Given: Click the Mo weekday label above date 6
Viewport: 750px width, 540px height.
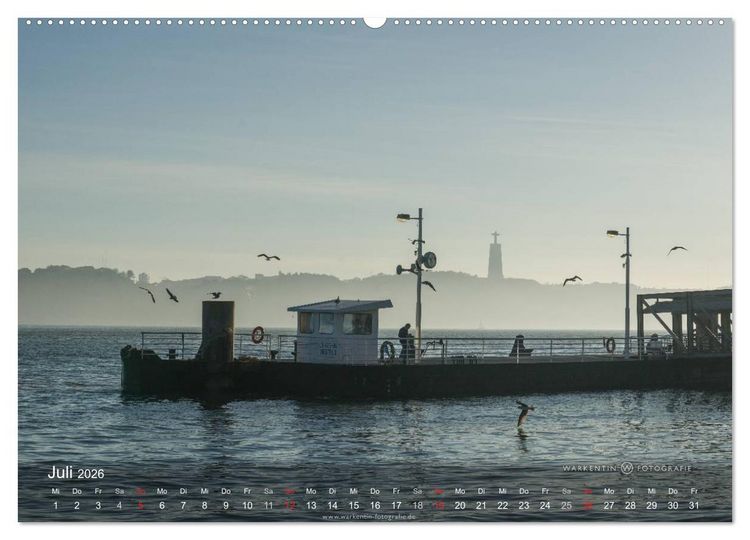Looking at the screenshot, I should (162, 491).
